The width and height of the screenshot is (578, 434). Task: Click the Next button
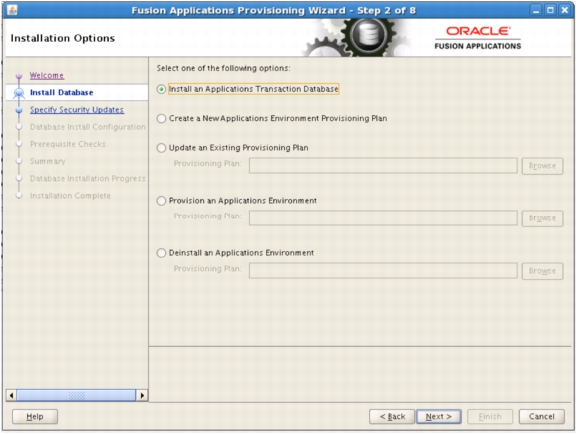439,417
